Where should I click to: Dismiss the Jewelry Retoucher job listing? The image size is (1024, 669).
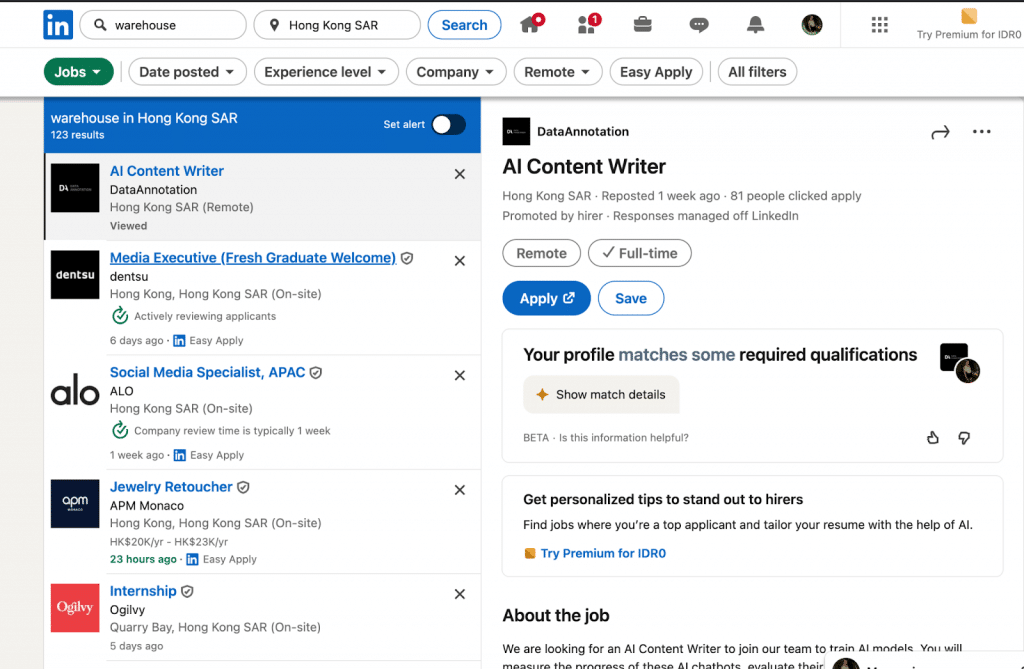[x=459, y=490]
